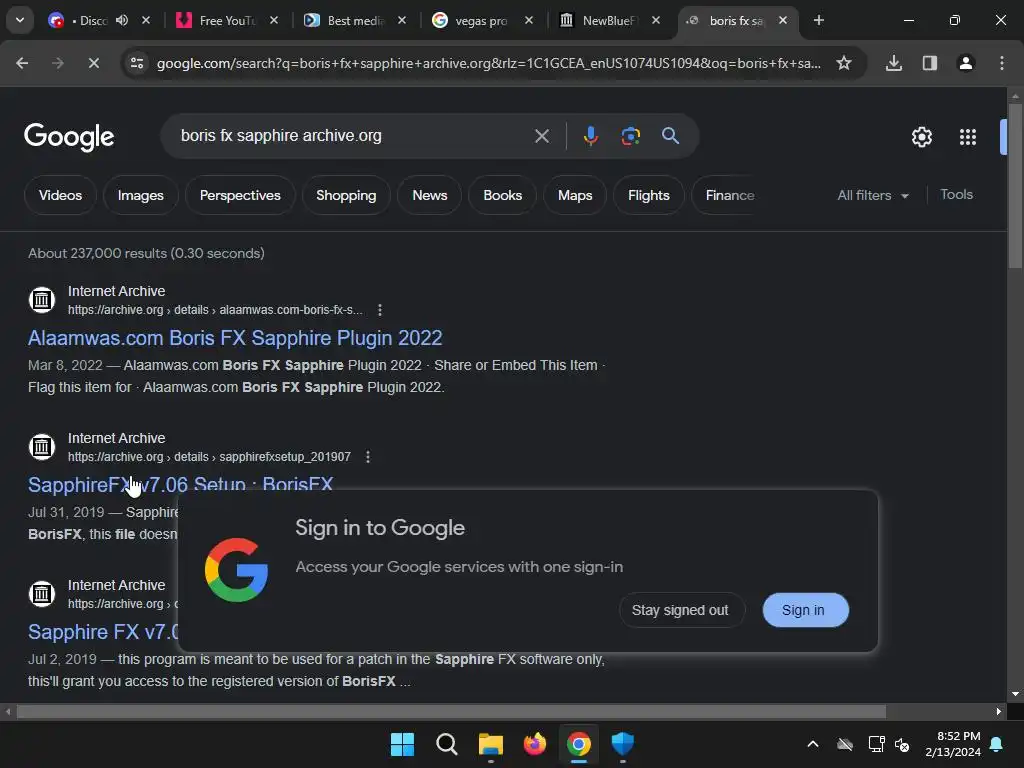Image resolution: width=1024 pixels, height=768 pixels.
Task: Close the boris fx sapphire tab
Action: tap(783, 20)
